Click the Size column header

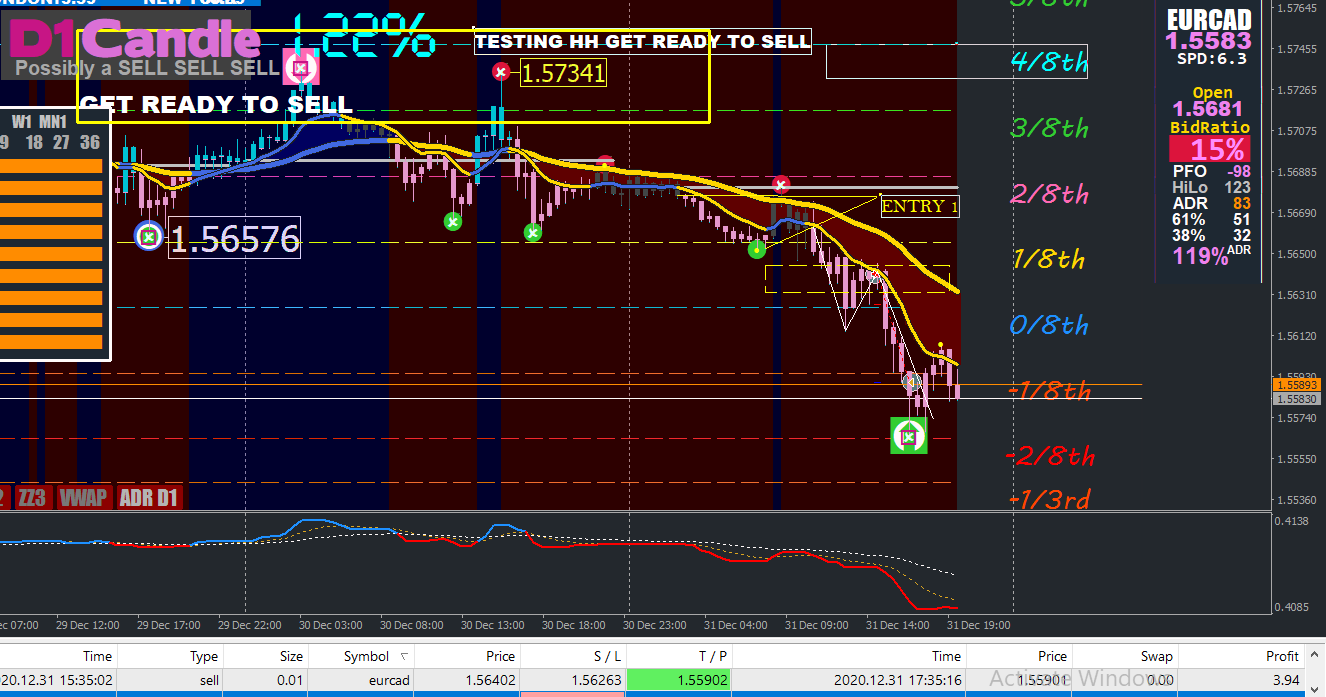point(266,656)
